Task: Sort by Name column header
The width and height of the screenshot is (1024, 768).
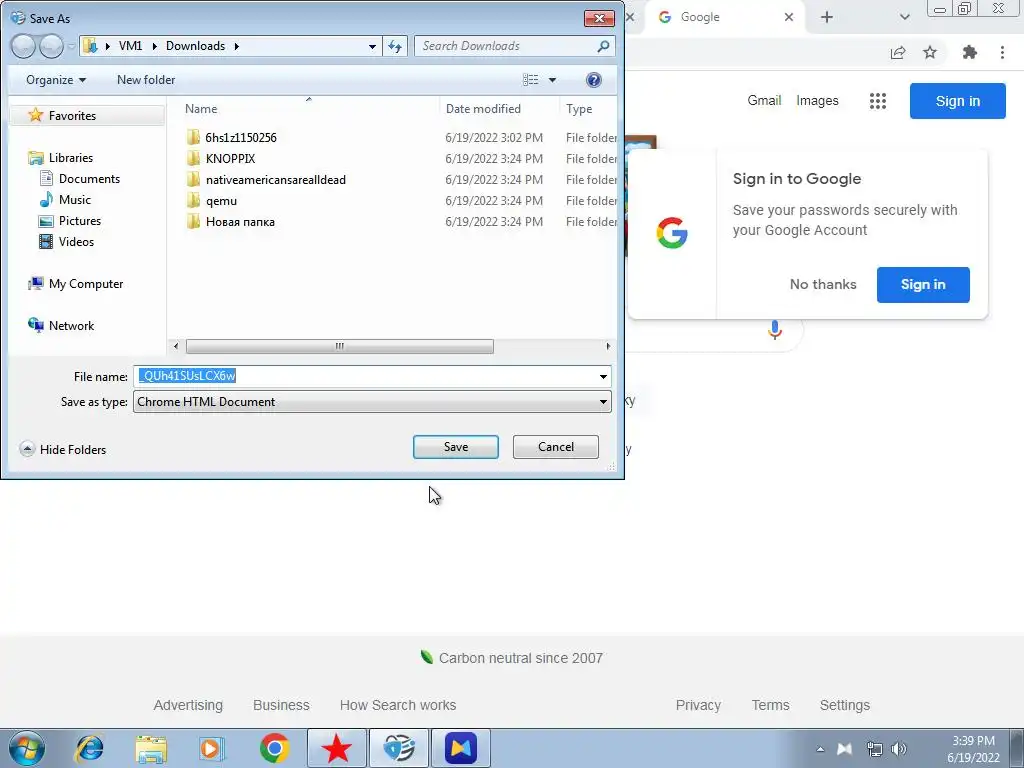Action: [x=201, y=109]
